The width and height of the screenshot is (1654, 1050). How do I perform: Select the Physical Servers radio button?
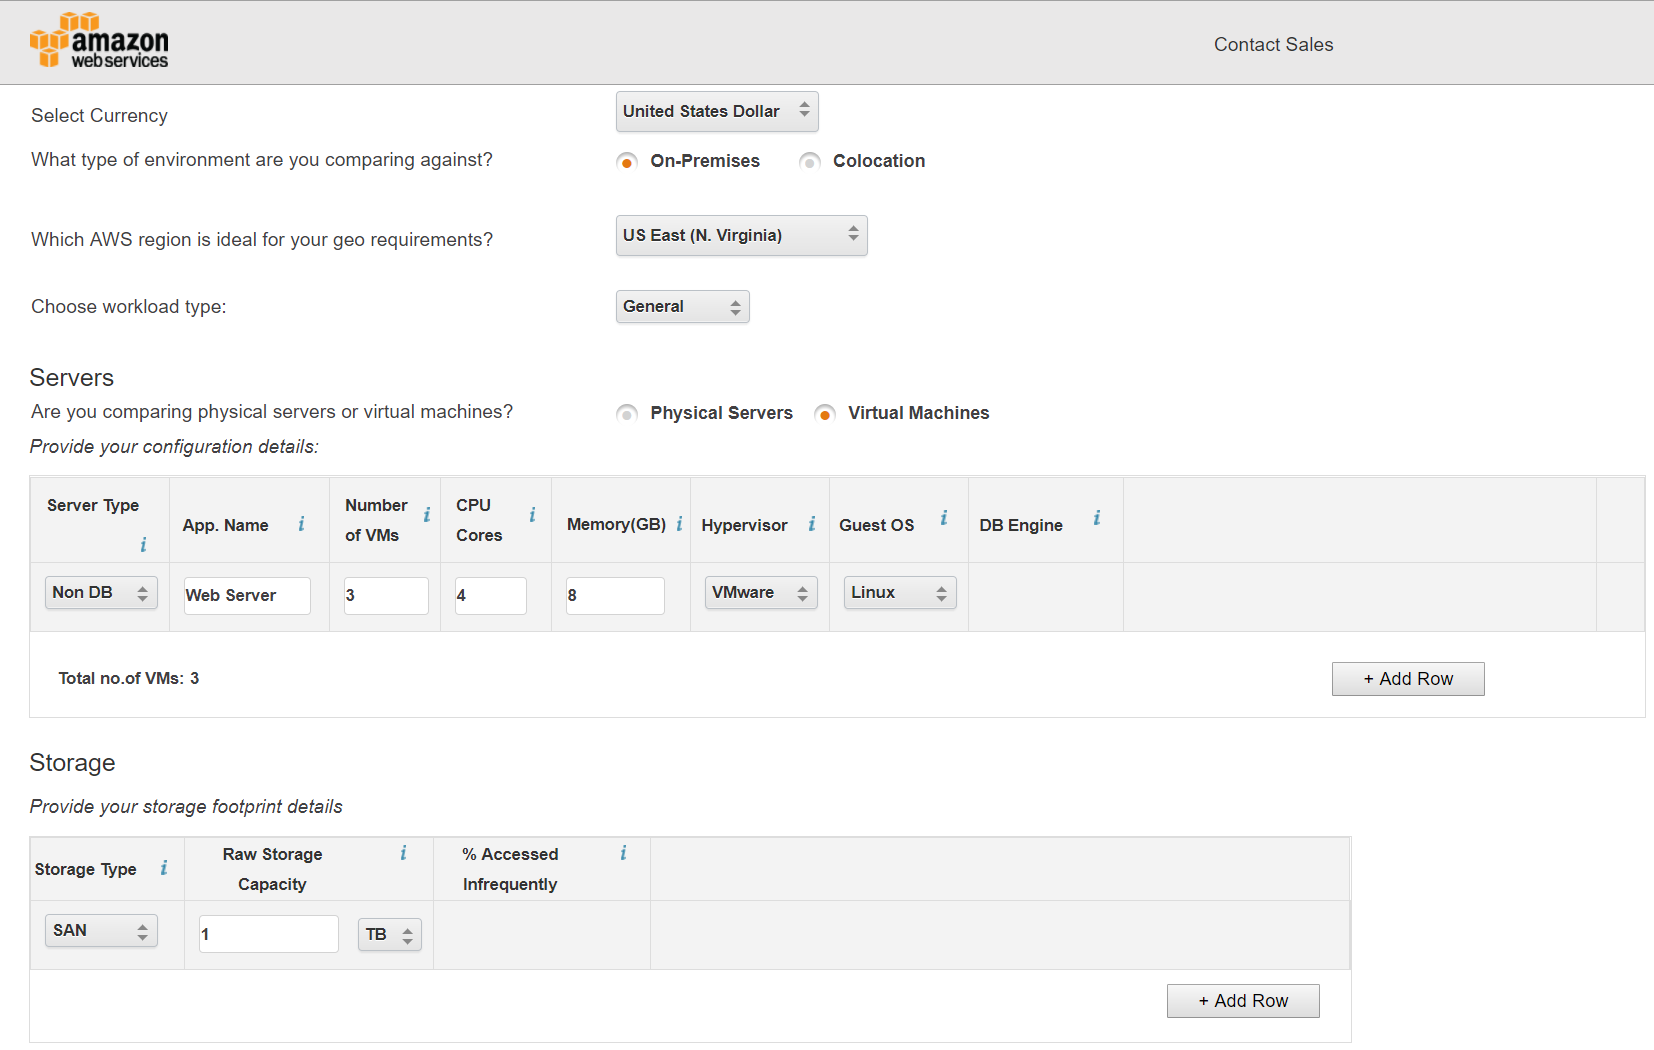(627, 414)
